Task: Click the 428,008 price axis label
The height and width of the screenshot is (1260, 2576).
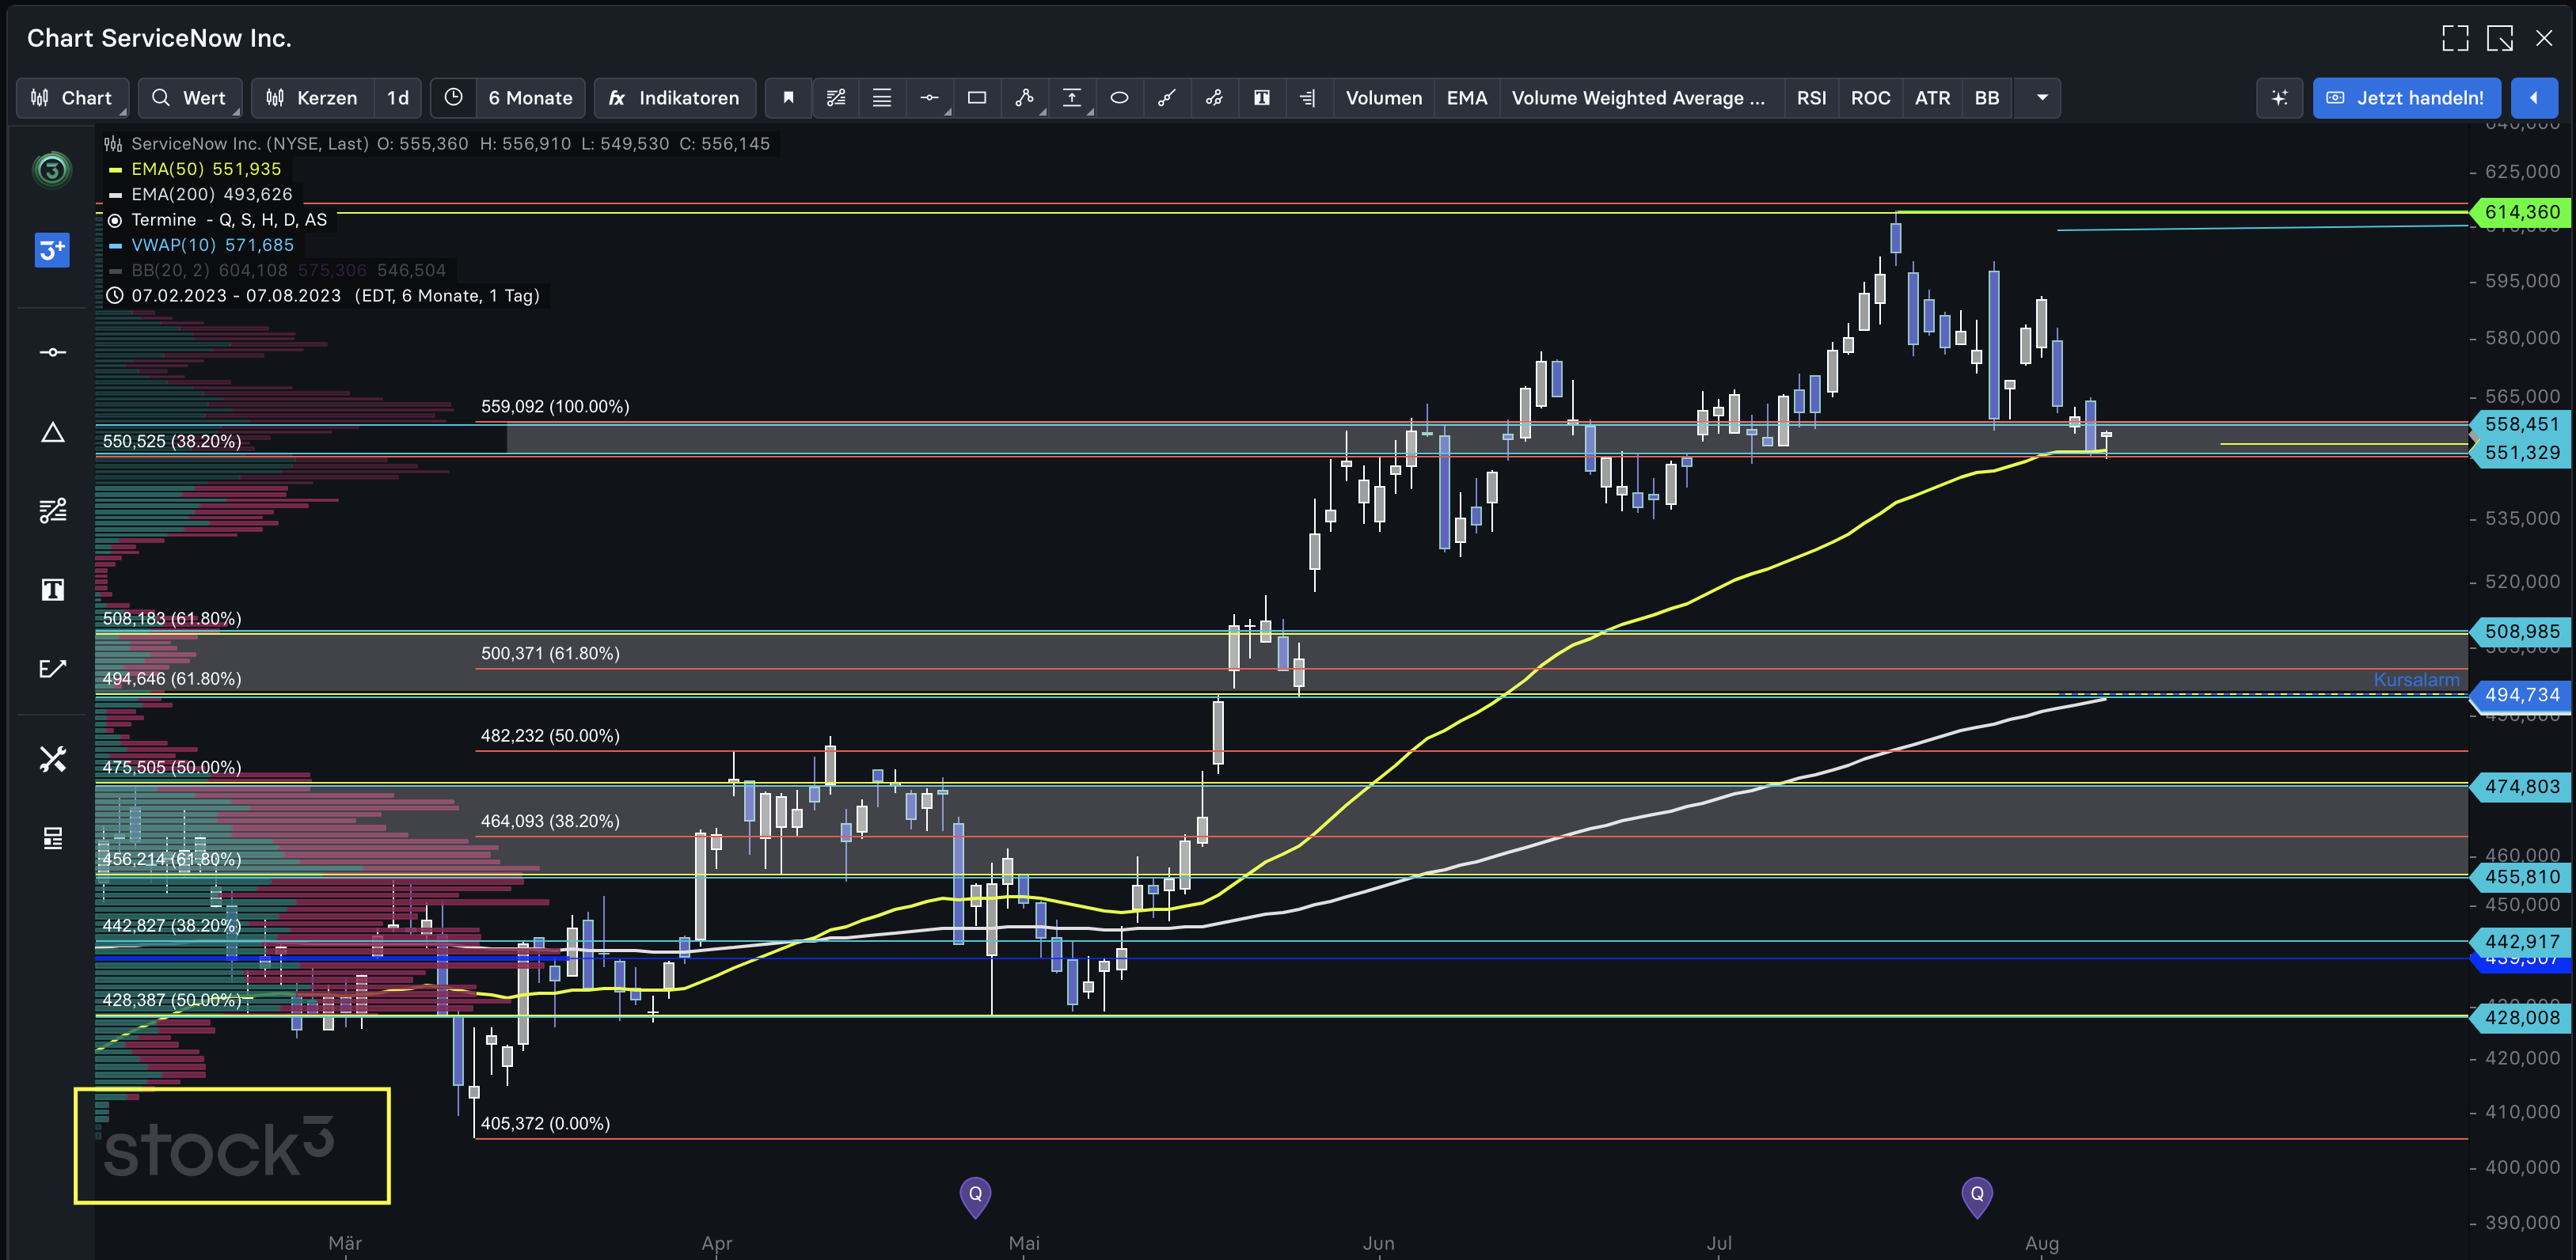Action: pyautogui.click(x=2520, y=1018)
